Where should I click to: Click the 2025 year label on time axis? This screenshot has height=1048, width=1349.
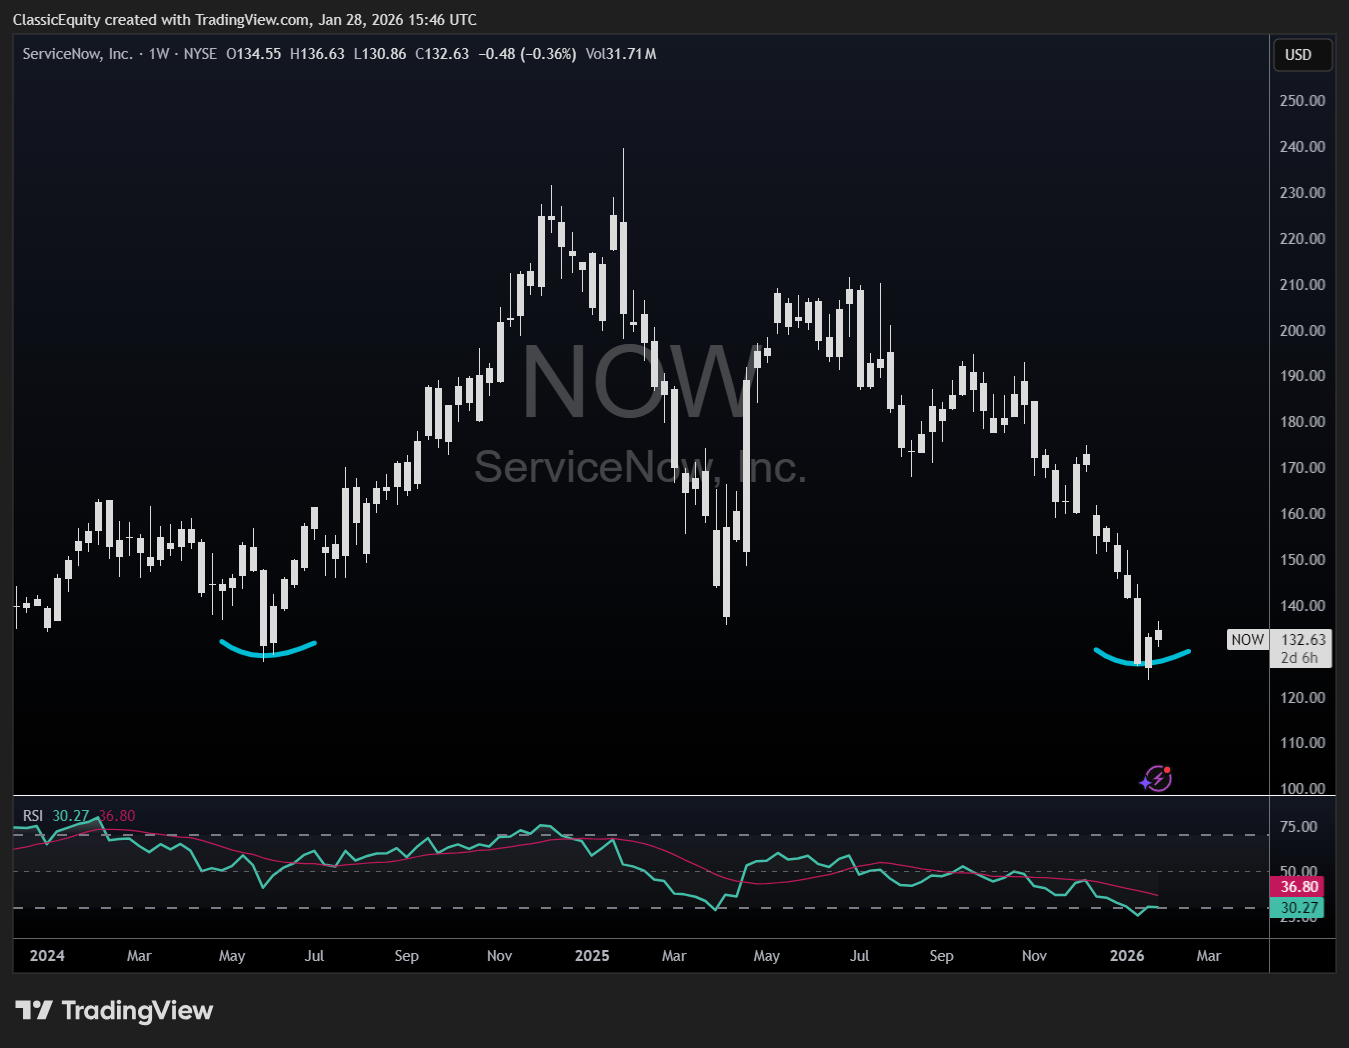coord(592,956)
